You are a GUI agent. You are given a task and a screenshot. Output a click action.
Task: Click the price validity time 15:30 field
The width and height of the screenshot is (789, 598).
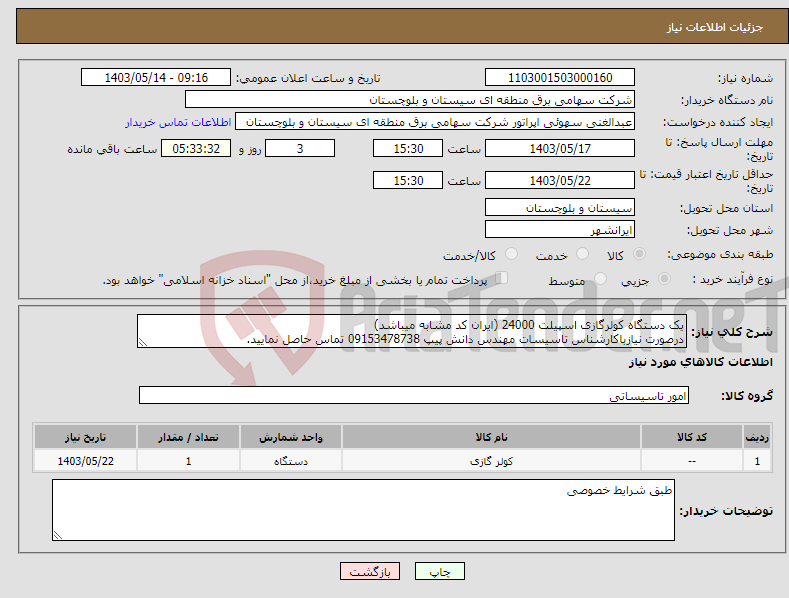408,180
